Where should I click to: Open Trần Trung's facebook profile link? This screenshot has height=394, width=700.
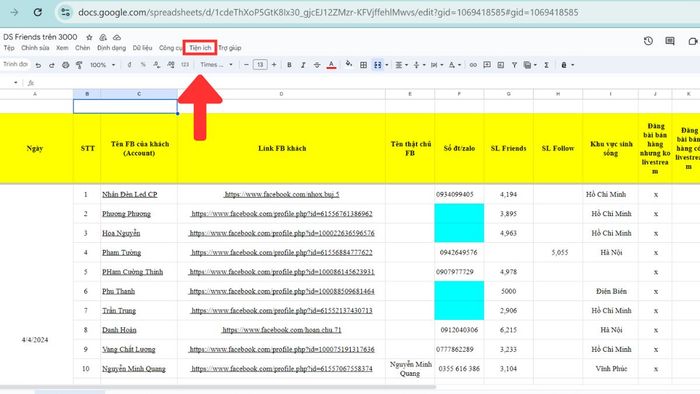pos(282,311)
